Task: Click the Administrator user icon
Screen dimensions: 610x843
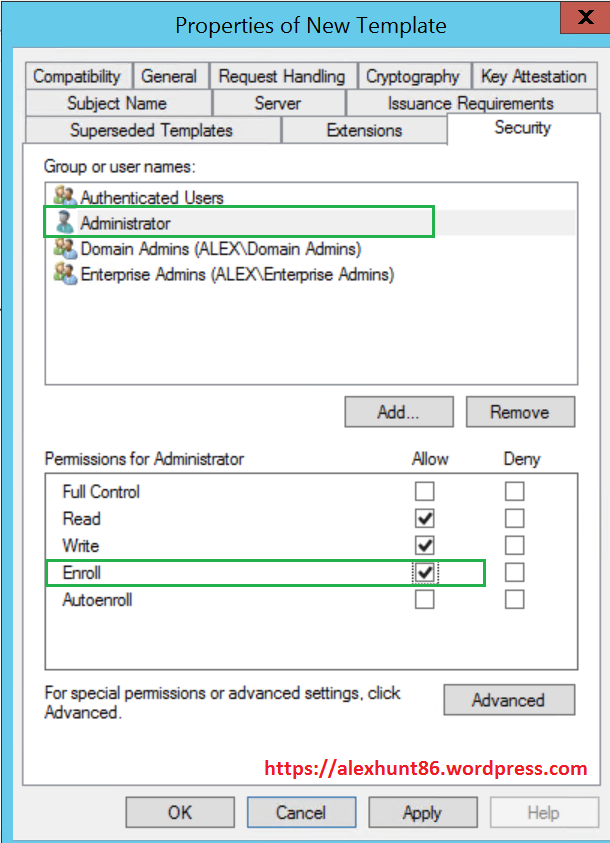Action: pos(65,223)
